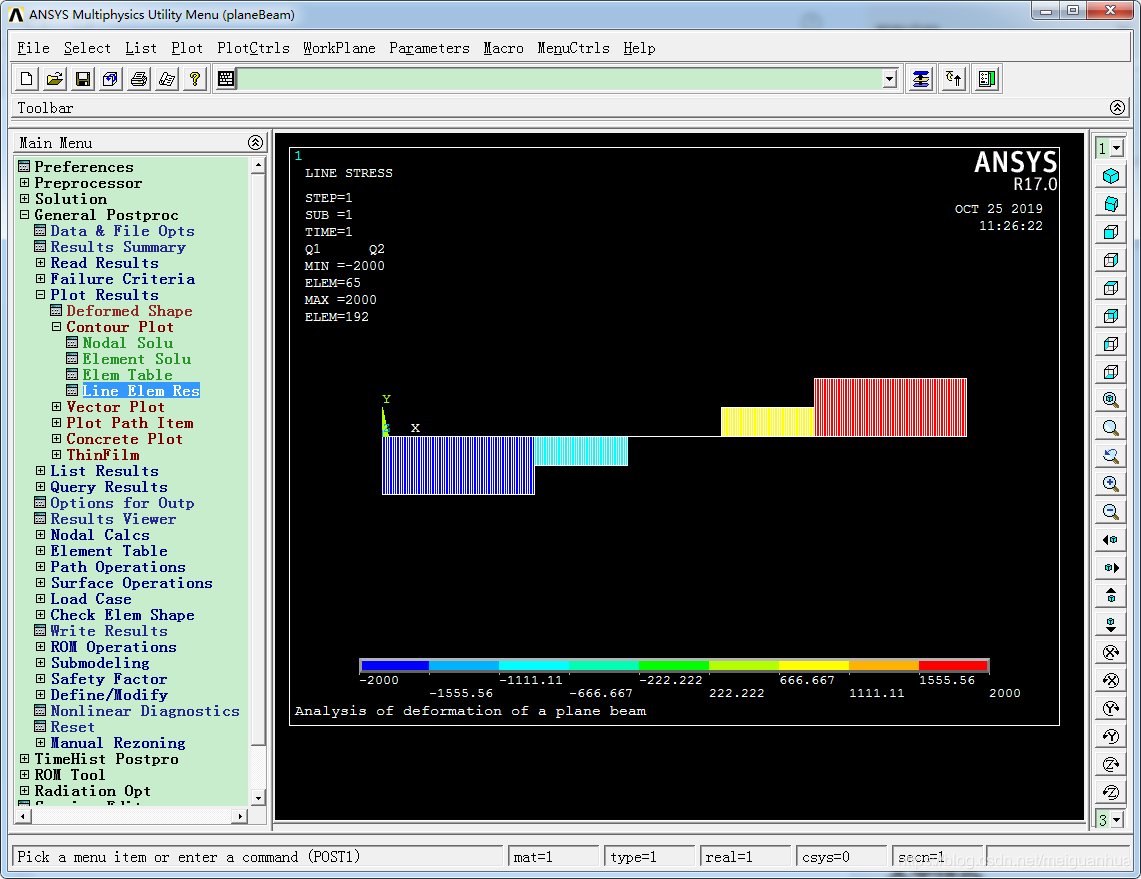Click the Print toolbar icon
The width and height of the screenshot is (1141, 879).
(x=139, y=79)
